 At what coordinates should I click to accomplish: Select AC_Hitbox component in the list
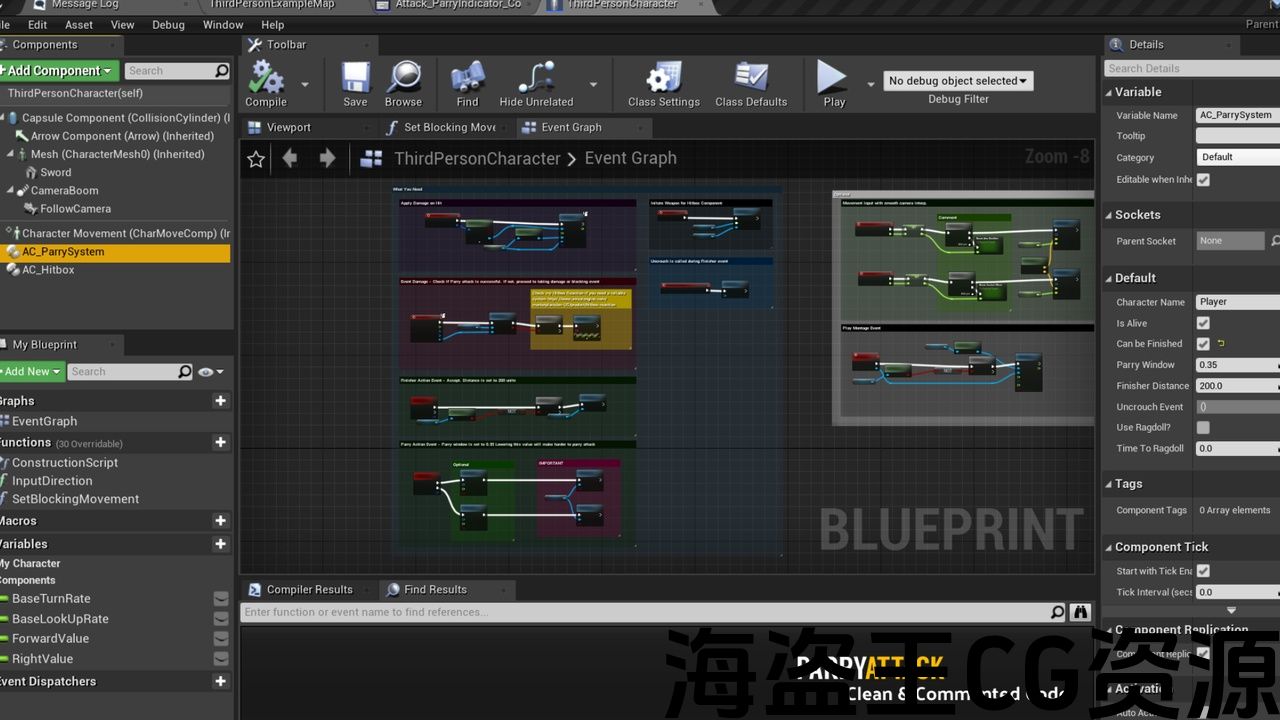click(49, 270)
